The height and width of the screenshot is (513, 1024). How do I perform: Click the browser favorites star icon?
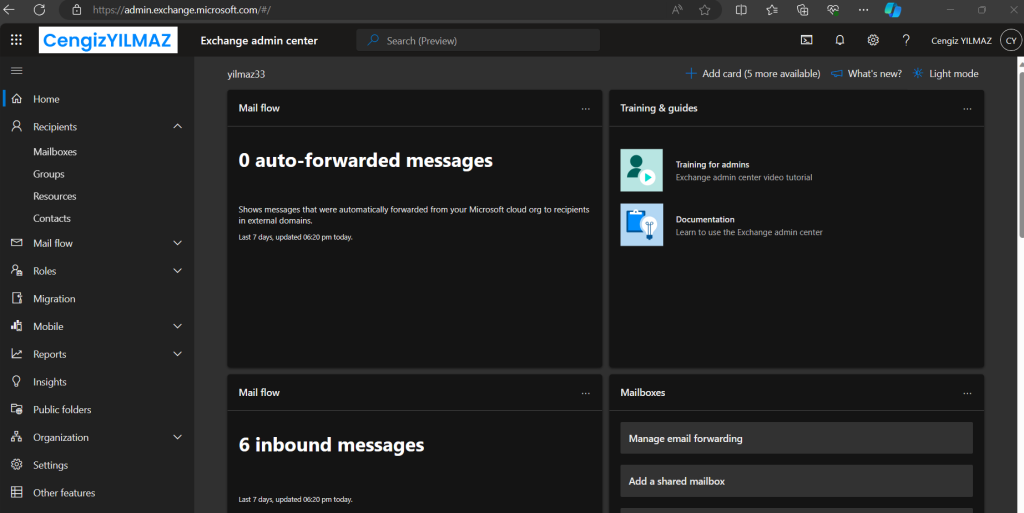click(705, 9)
